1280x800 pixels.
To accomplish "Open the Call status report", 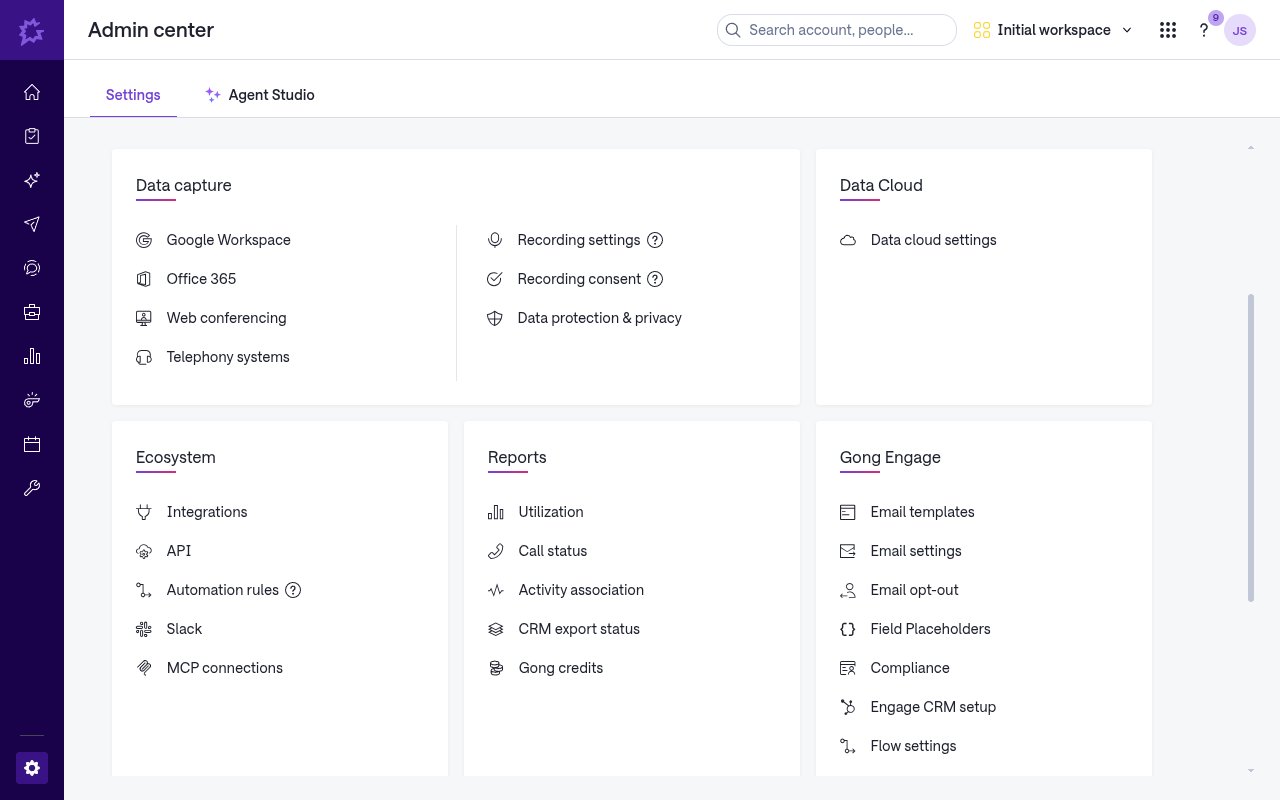I will click(553, 551).
